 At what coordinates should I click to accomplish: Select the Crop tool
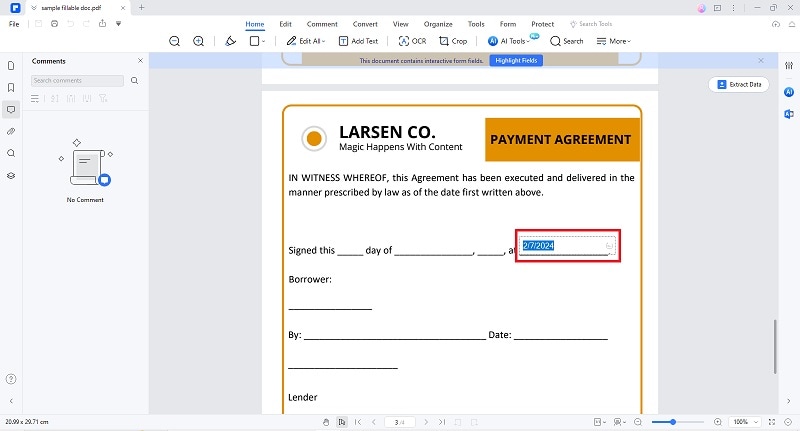tap(453, 41)
